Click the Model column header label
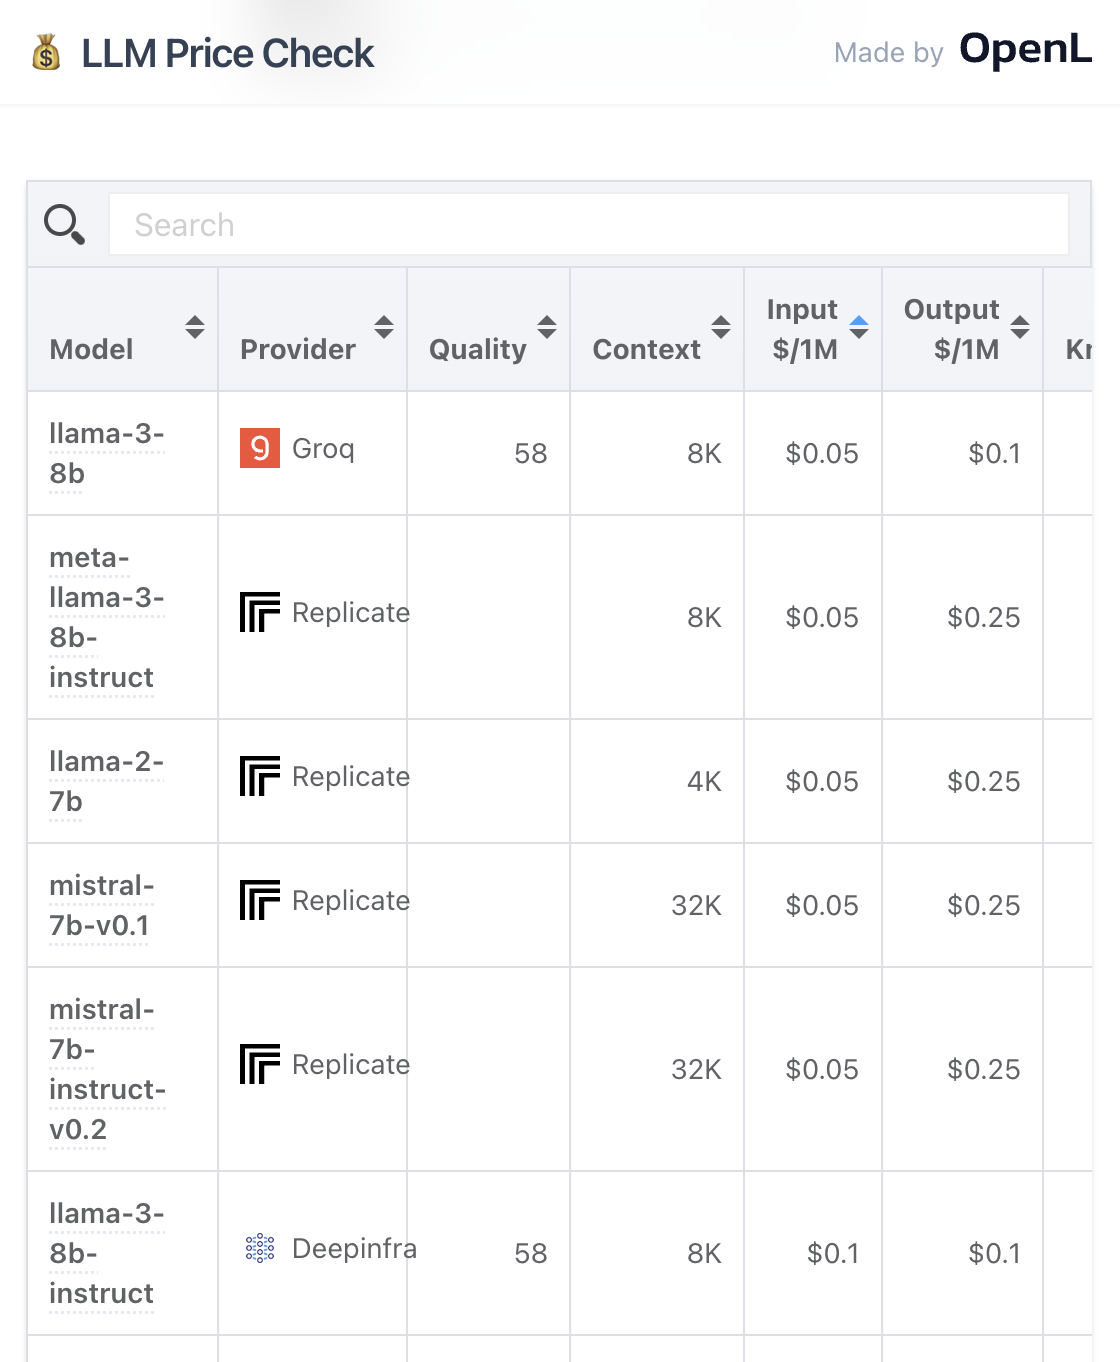Screen dimensions: 1120x1362 91,349
